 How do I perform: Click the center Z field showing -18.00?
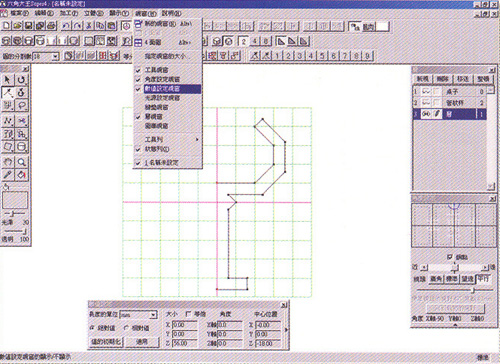coord(267,343)
